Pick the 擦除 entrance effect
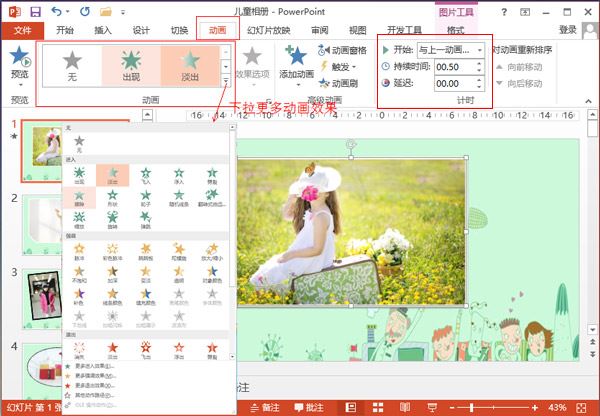 point(79,198)
